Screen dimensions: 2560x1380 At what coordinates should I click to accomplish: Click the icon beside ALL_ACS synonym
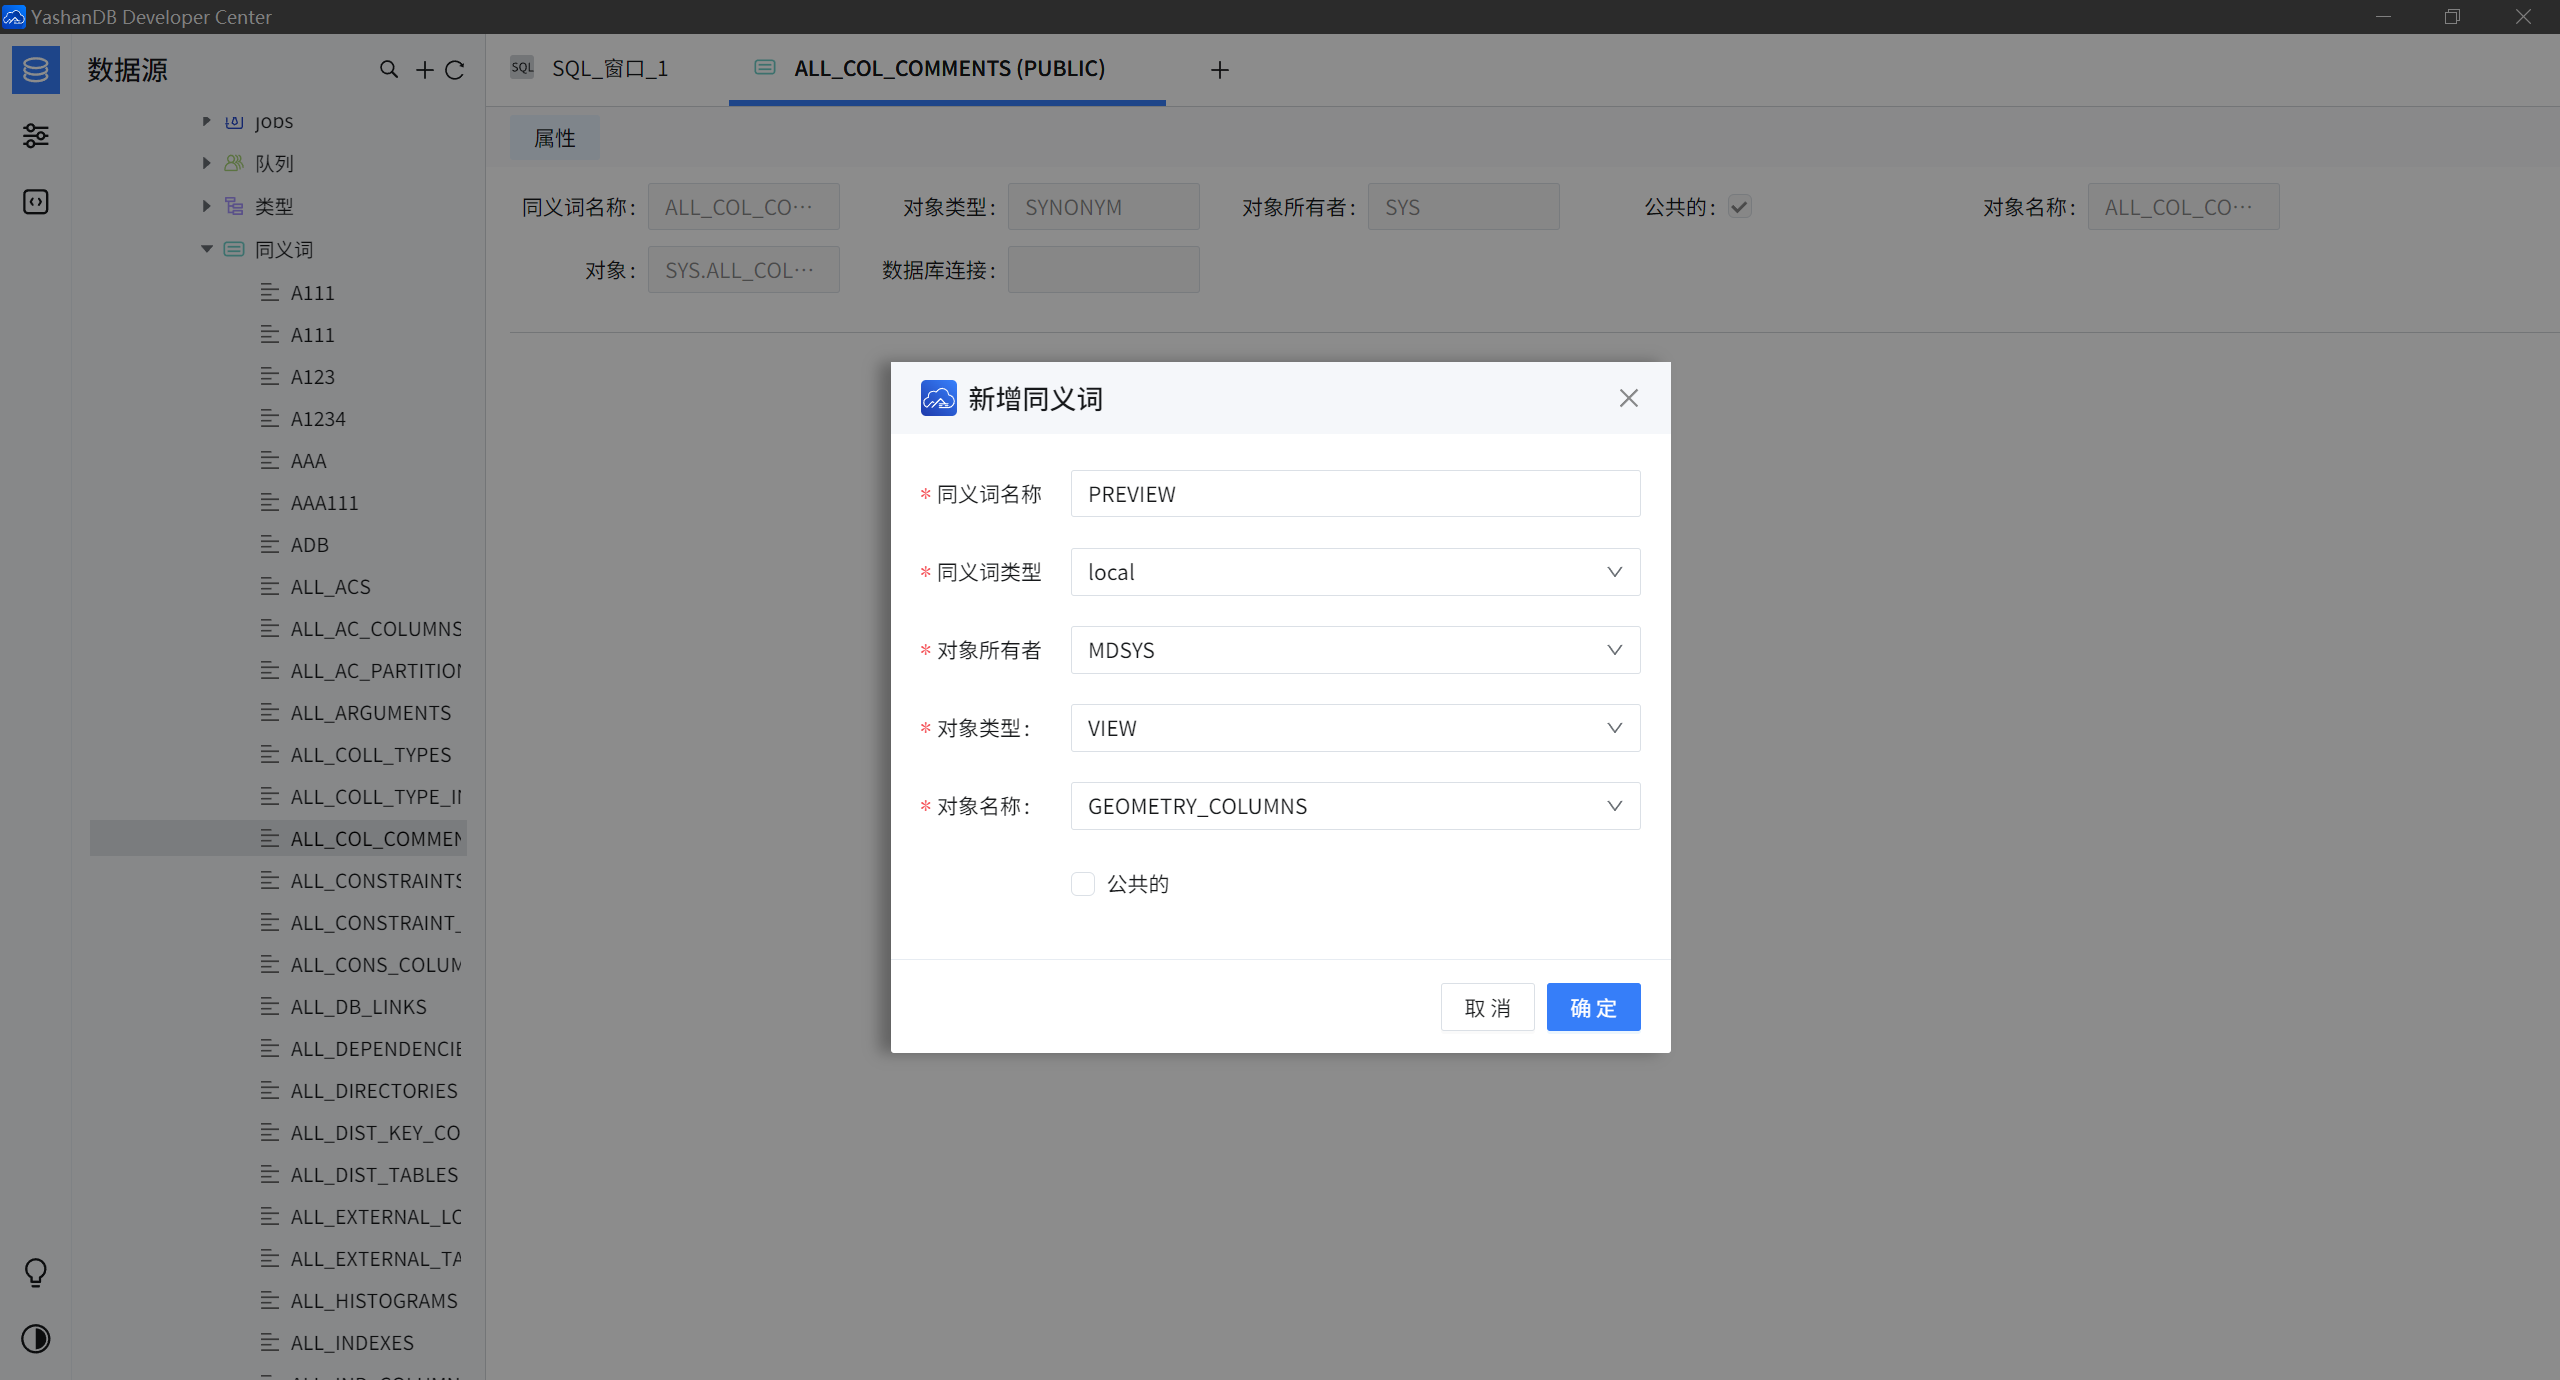click(270, 587)
